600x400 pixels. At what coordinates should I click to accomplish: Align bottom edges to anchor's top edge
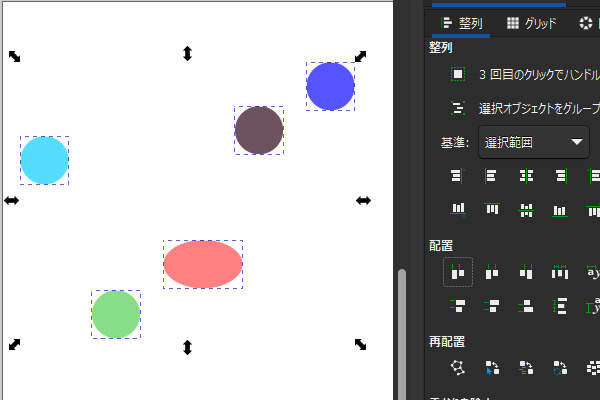click(x=458, y=209)
